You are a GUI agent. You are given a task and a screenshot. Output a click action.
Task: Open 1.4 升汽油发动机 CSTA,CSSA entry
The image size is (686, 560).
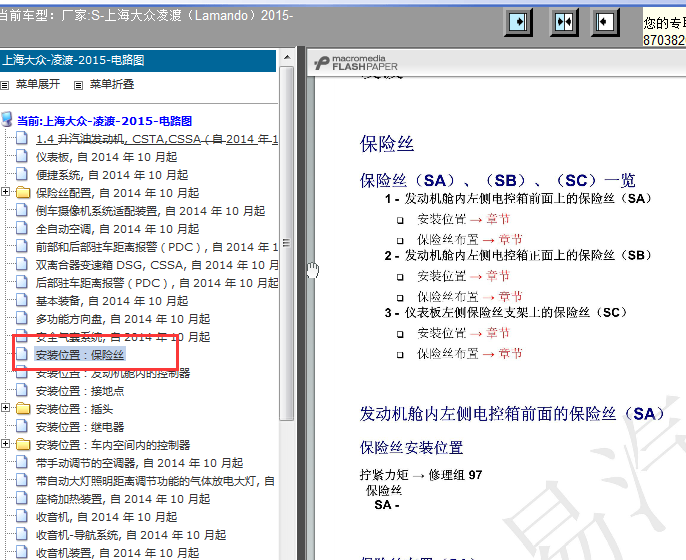157,139
